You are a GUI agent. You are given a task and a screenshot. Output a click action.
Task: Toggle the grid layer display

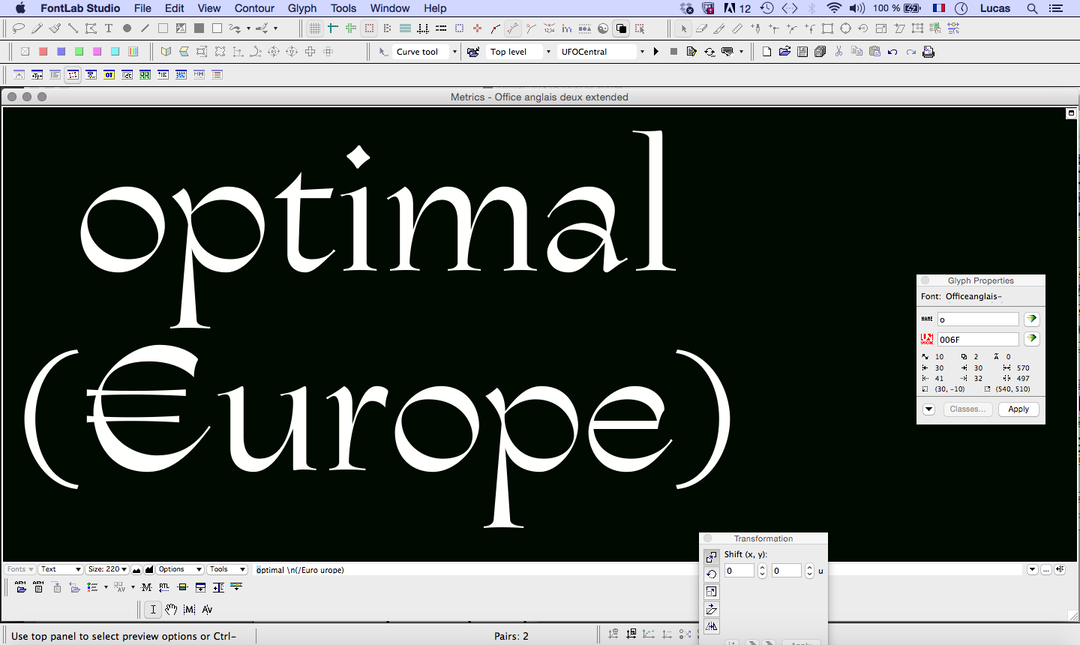(315, 28)
